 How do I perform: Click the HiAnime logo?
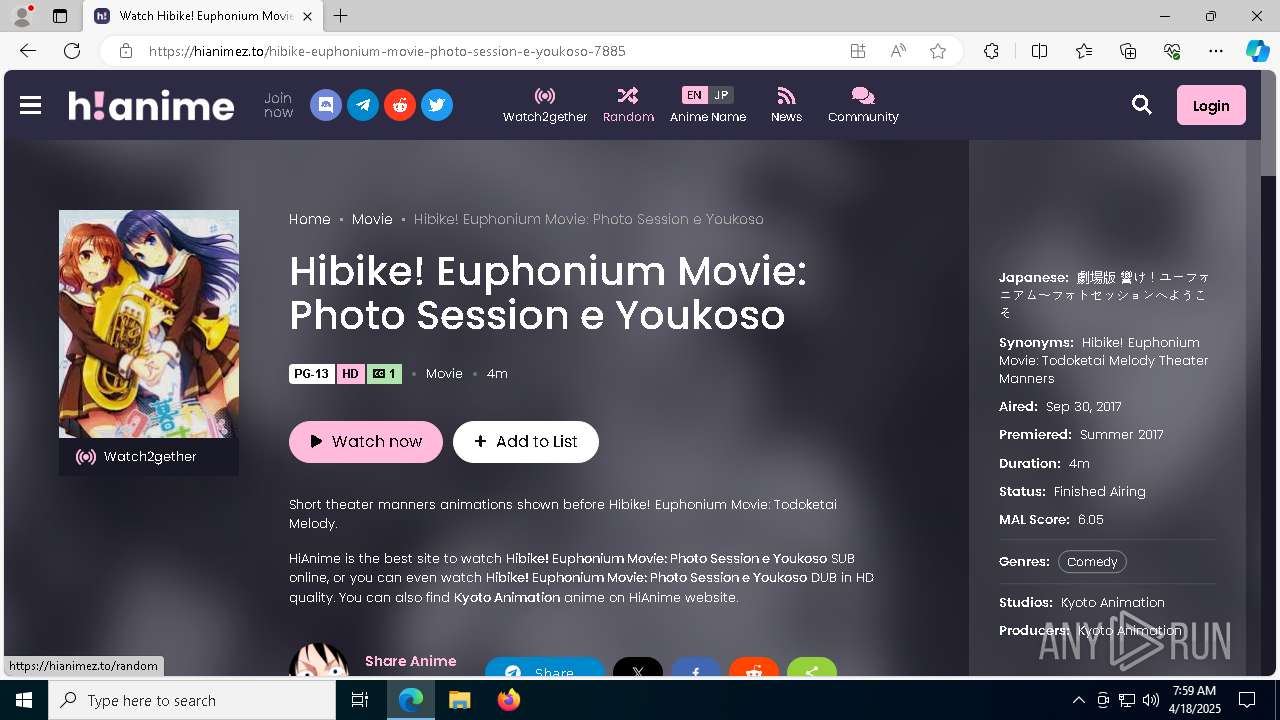tap(151, 105)
